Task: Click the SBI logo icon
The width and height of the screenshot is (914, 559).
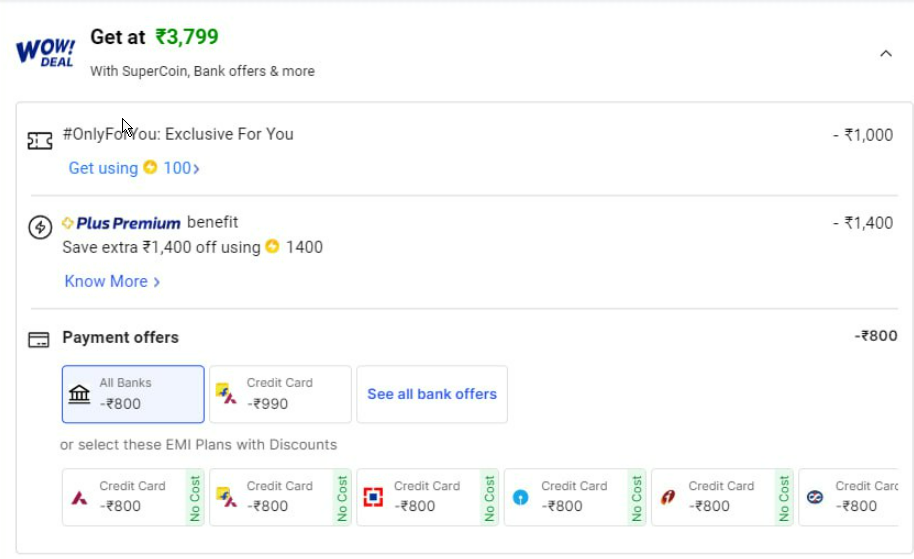Action: click(521, 497)
